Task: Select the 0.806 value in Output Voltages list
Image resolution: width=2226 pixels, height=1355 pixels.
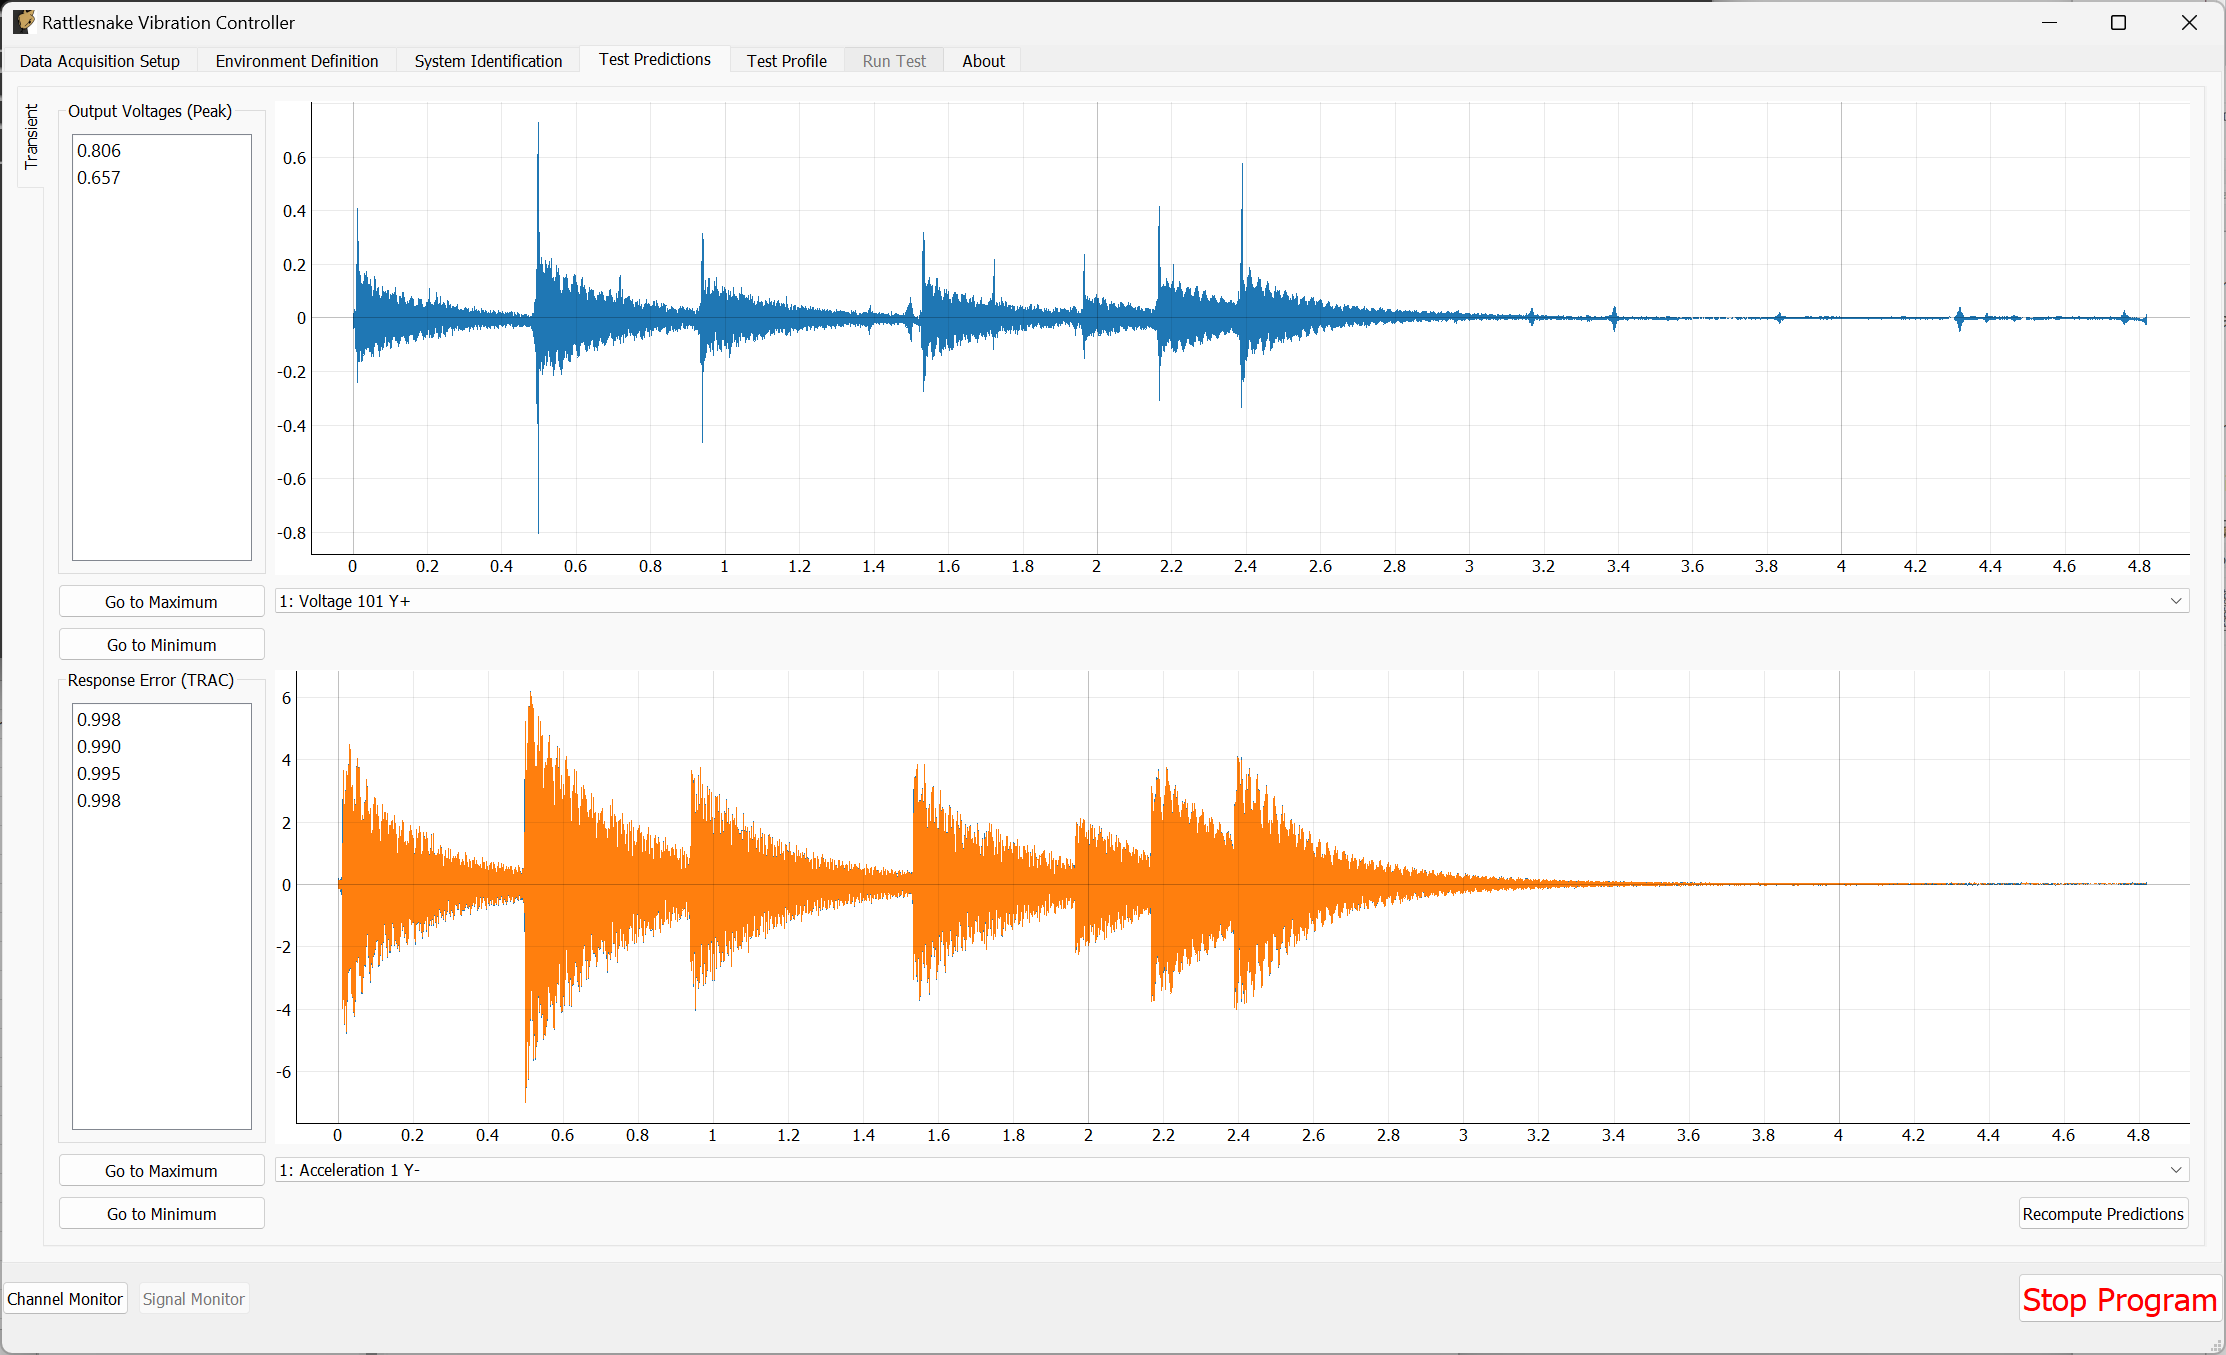Action: pyautogui.click(x=99, y=150)
